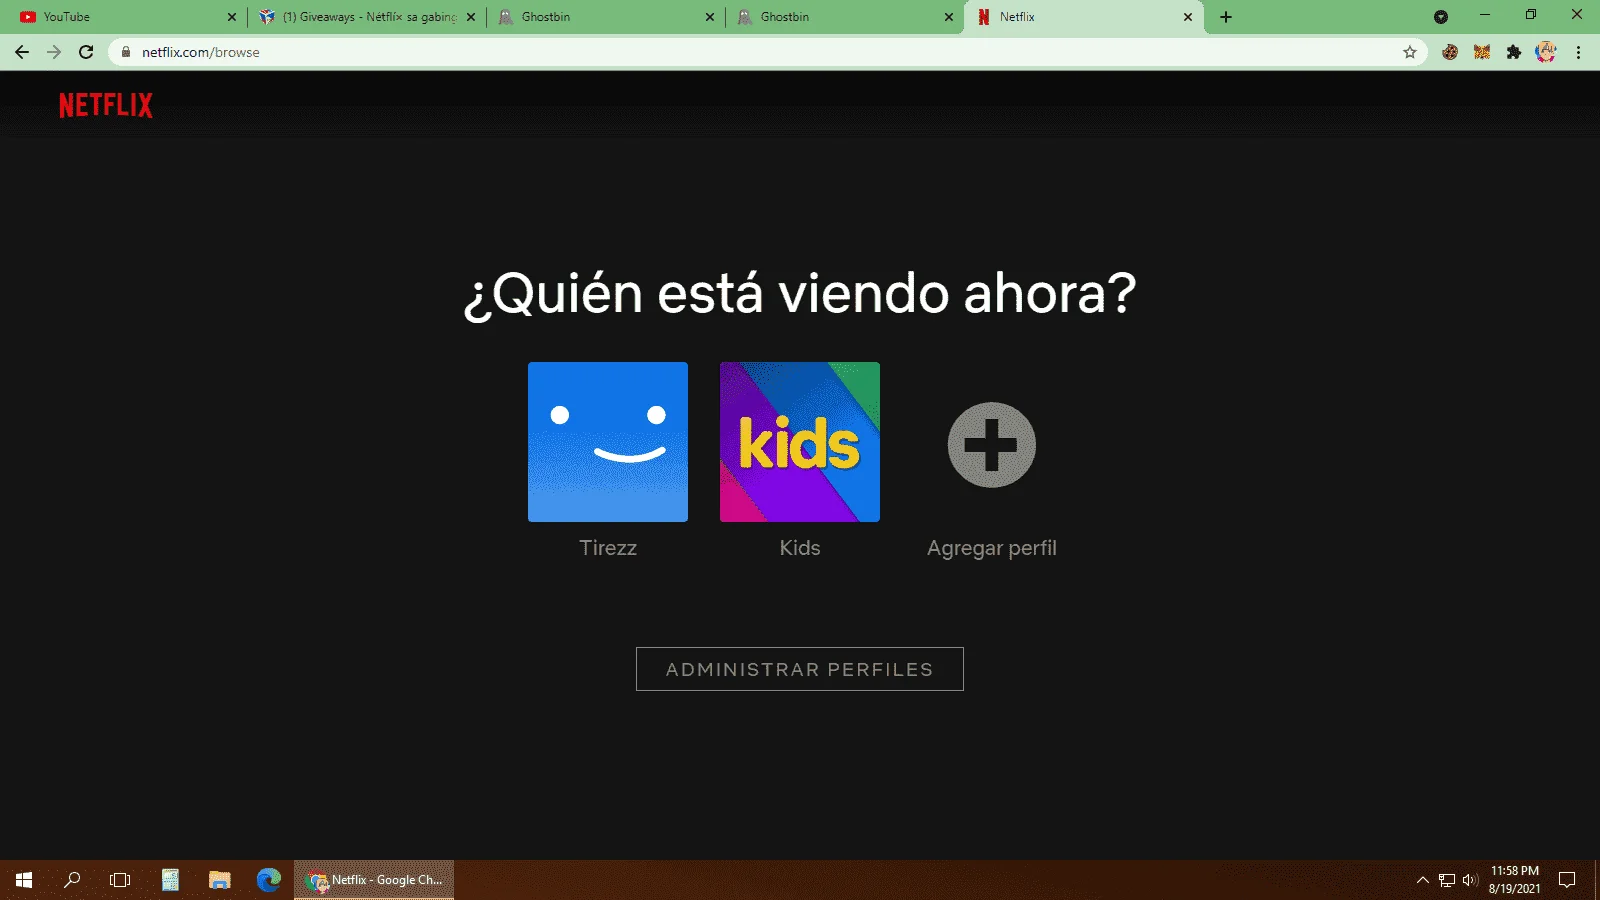Launch Microsoft Edge from taskbar
This screenshot has width=1600, height=900.
[268, 880]
